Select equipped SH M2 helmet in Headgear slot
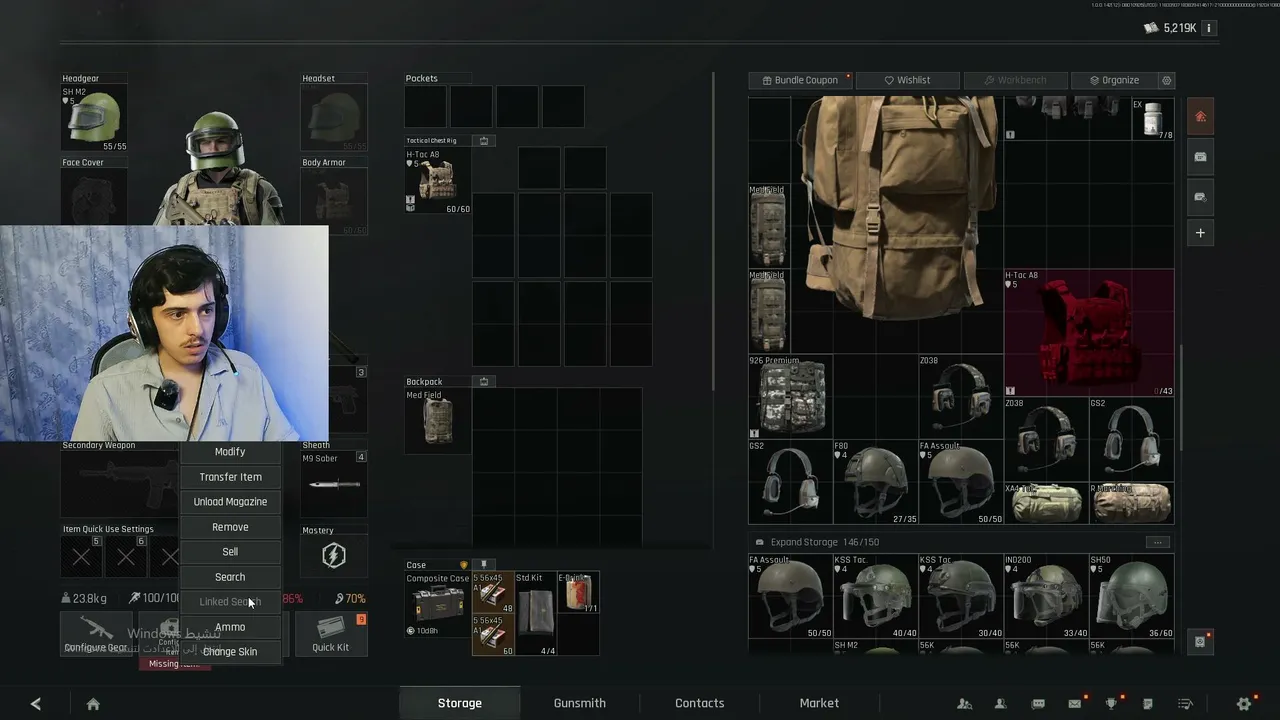Viewport: 1280px width, 720px height. tap(95, 118)
